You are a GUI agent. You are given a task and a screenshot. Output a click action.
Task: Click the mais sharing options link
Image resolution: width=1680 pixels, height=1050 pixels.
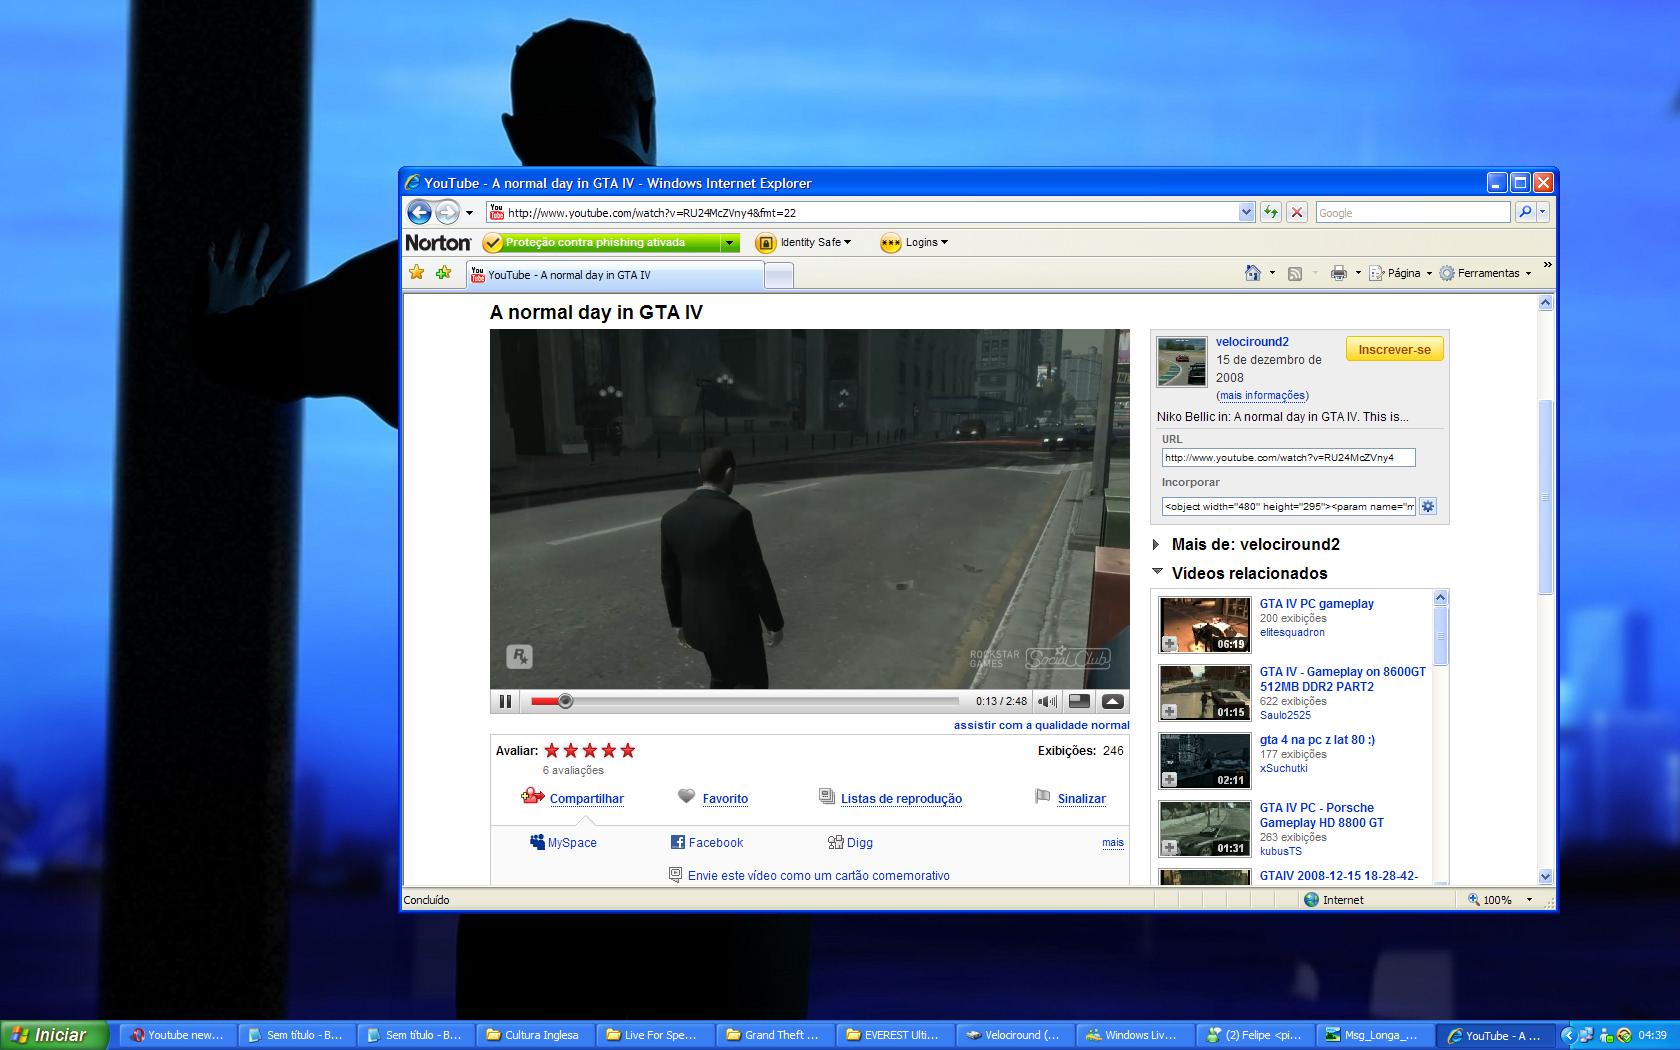(1113, 843)
